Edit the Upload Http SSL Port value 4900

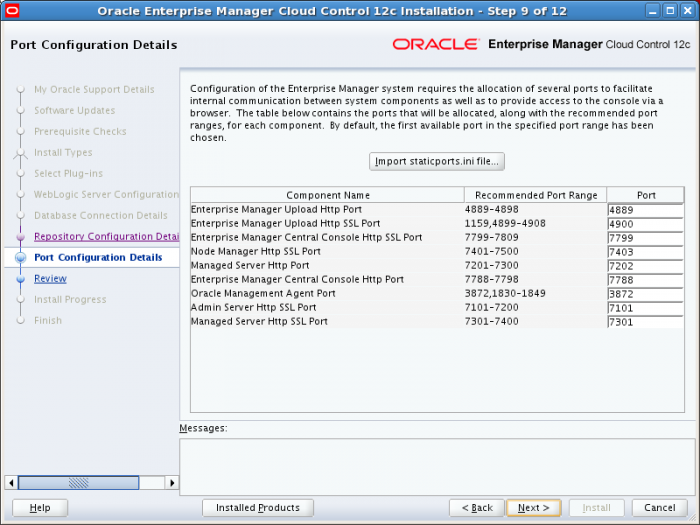click(645, 224)
